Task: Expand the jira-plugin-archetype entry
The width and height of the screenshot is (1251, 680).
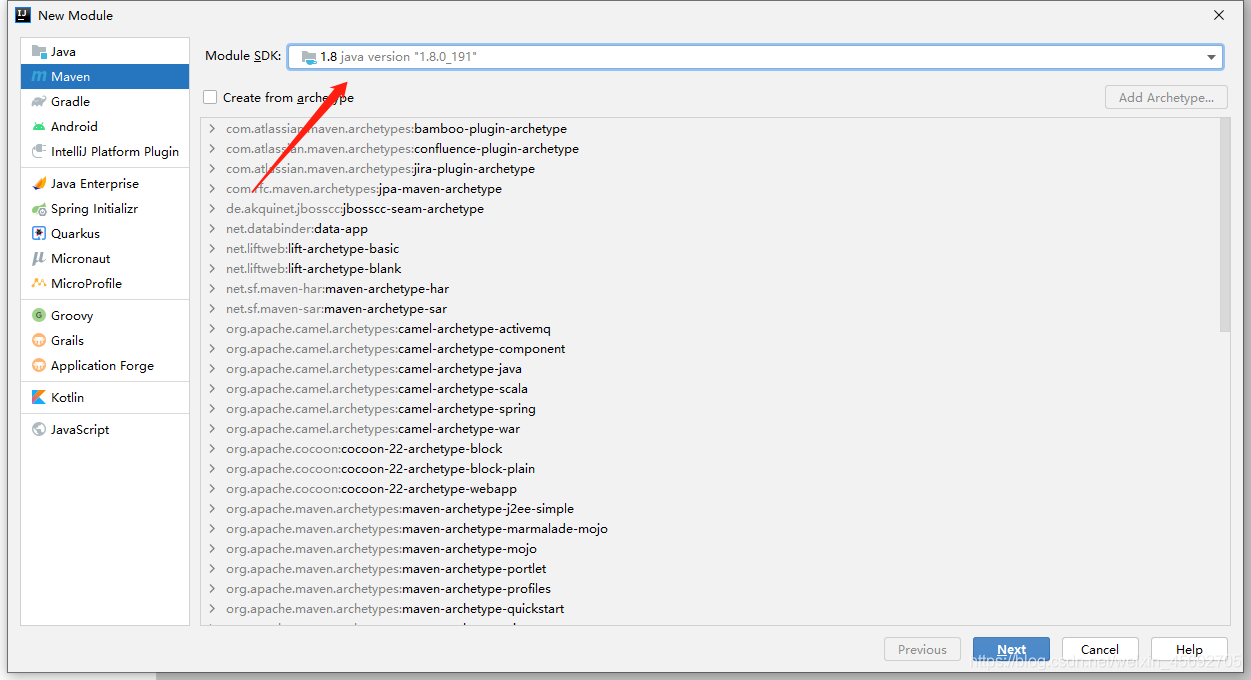Action: (x=212, y=169)
